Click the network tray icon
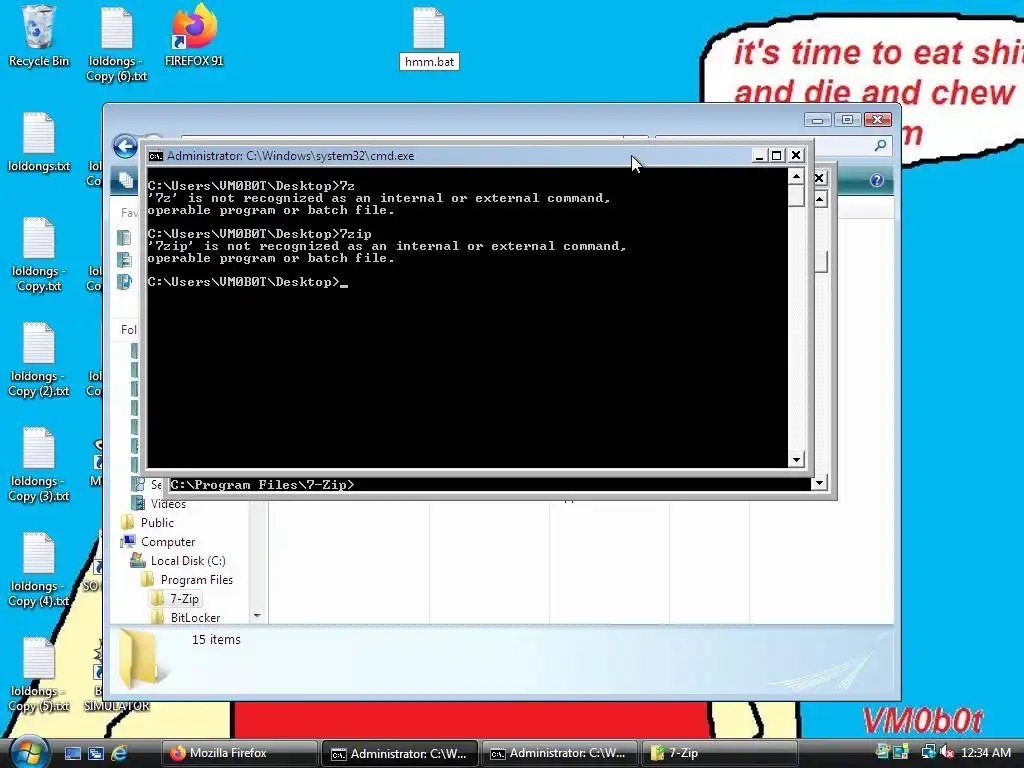The width and height of the screenshot is (1024, 768). pos(928,752)
